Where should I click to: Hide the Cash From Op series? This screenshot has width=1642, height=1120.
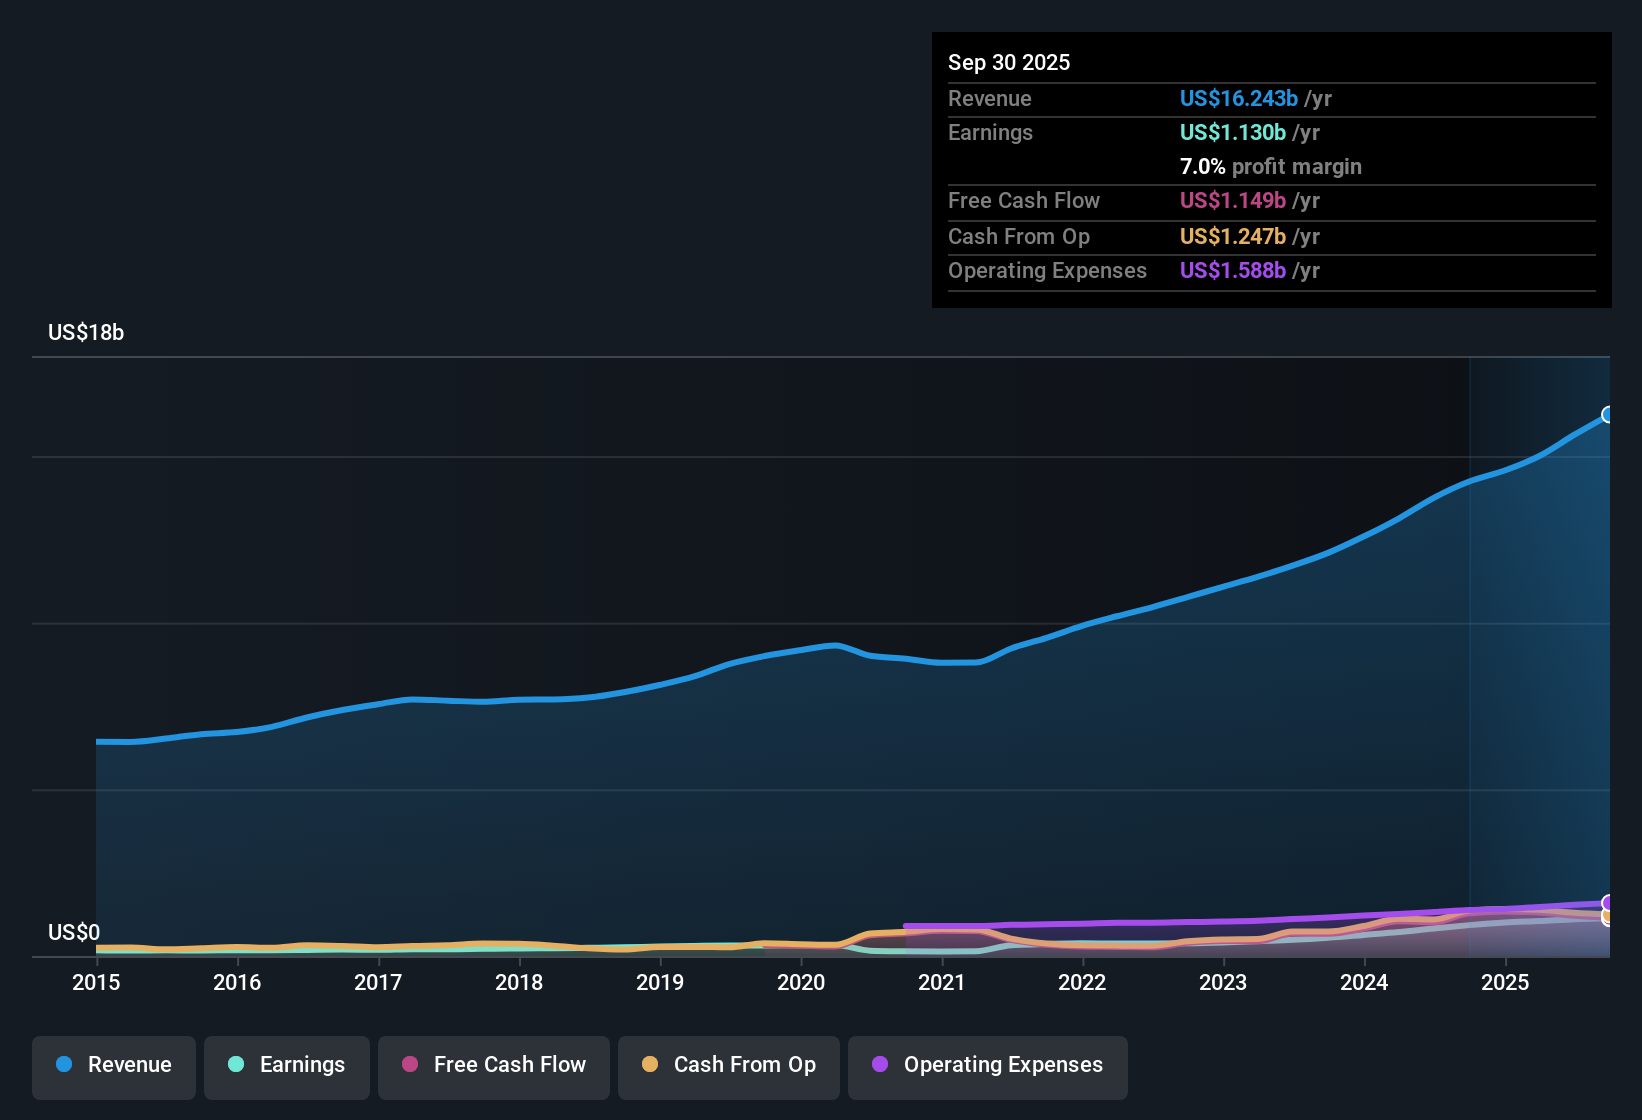point(728,1066)
